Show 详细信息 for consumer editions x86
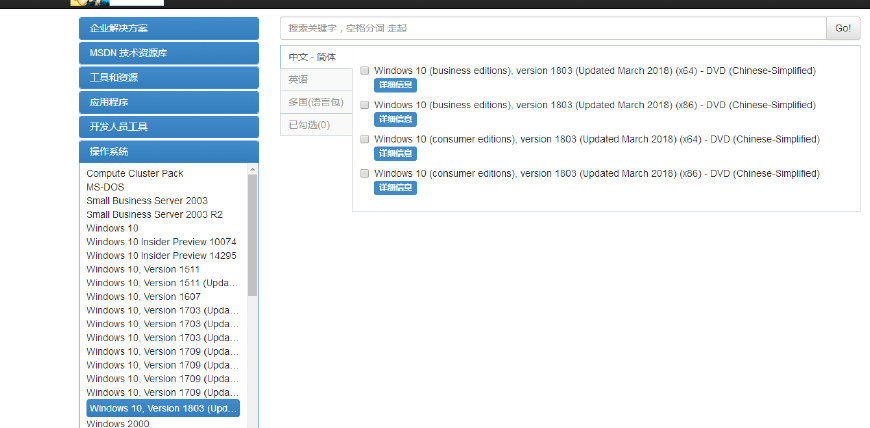This screenshot has height=428, width=870. [395, 188]
